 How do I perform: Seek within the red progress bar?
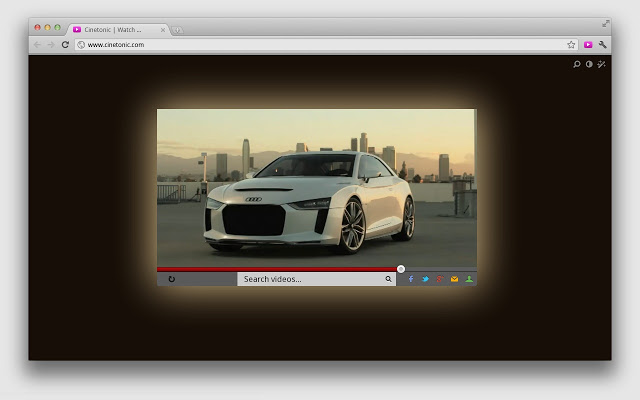pyautogui.click(x=277, y=269)
